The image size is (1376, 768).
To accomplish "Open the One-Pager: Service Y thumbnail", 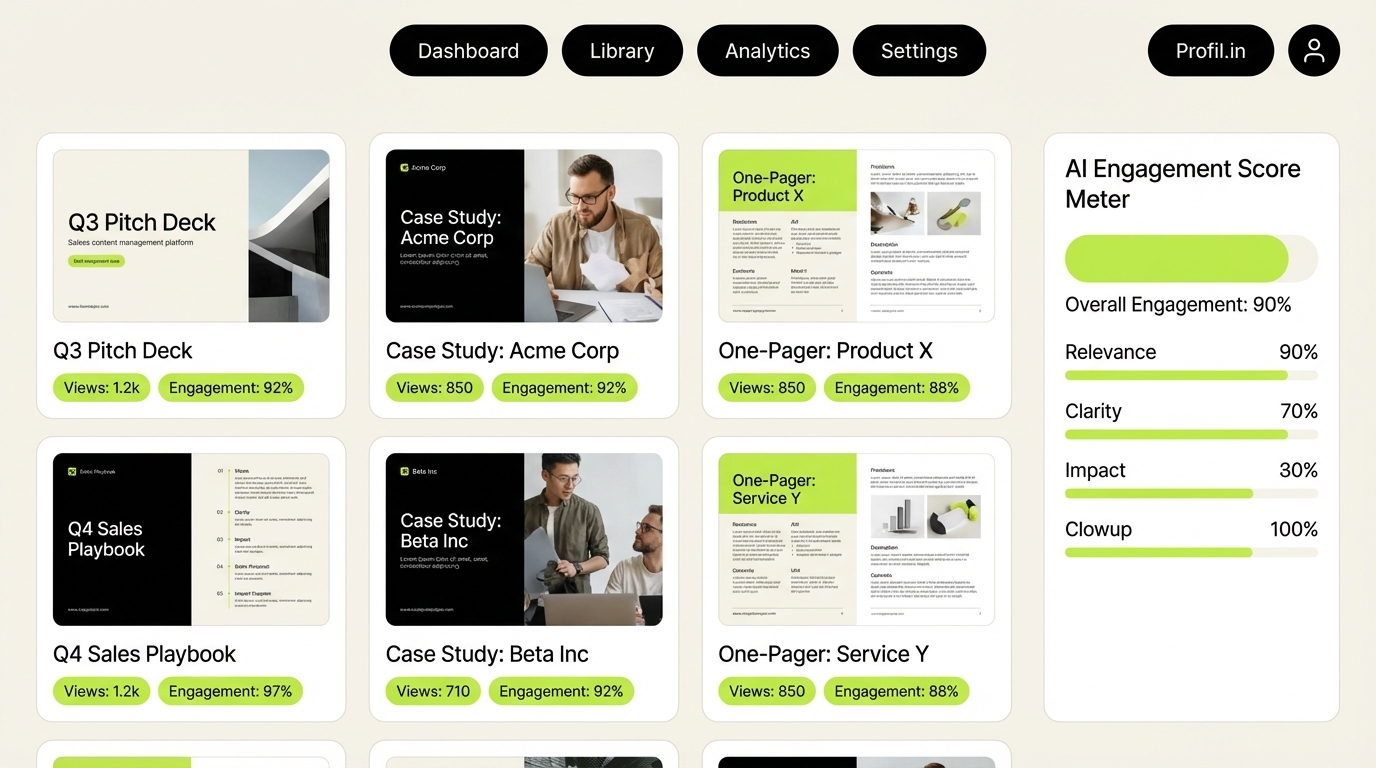I will coord(856,538).
